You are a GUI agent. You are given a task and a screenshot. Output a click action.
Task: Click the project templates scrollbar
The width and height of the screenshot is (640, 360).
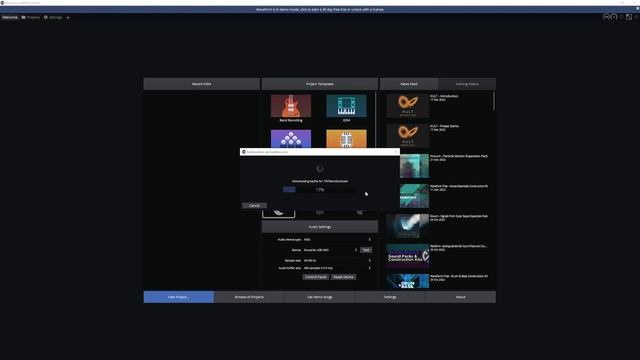tap(376, 120)
